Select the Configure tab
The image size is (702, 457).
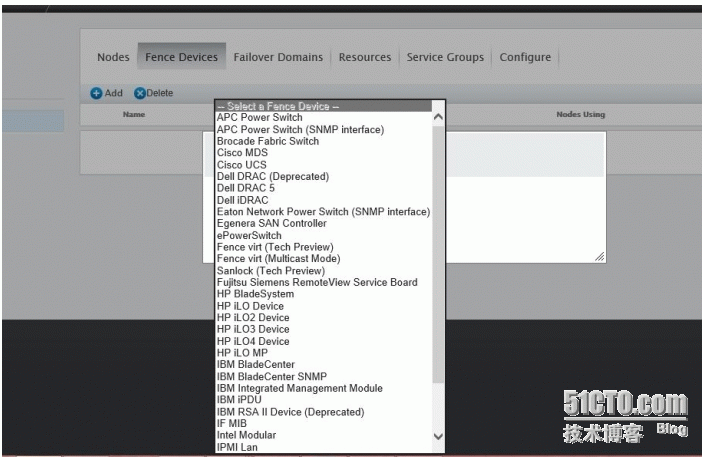(x=525, y=57)
